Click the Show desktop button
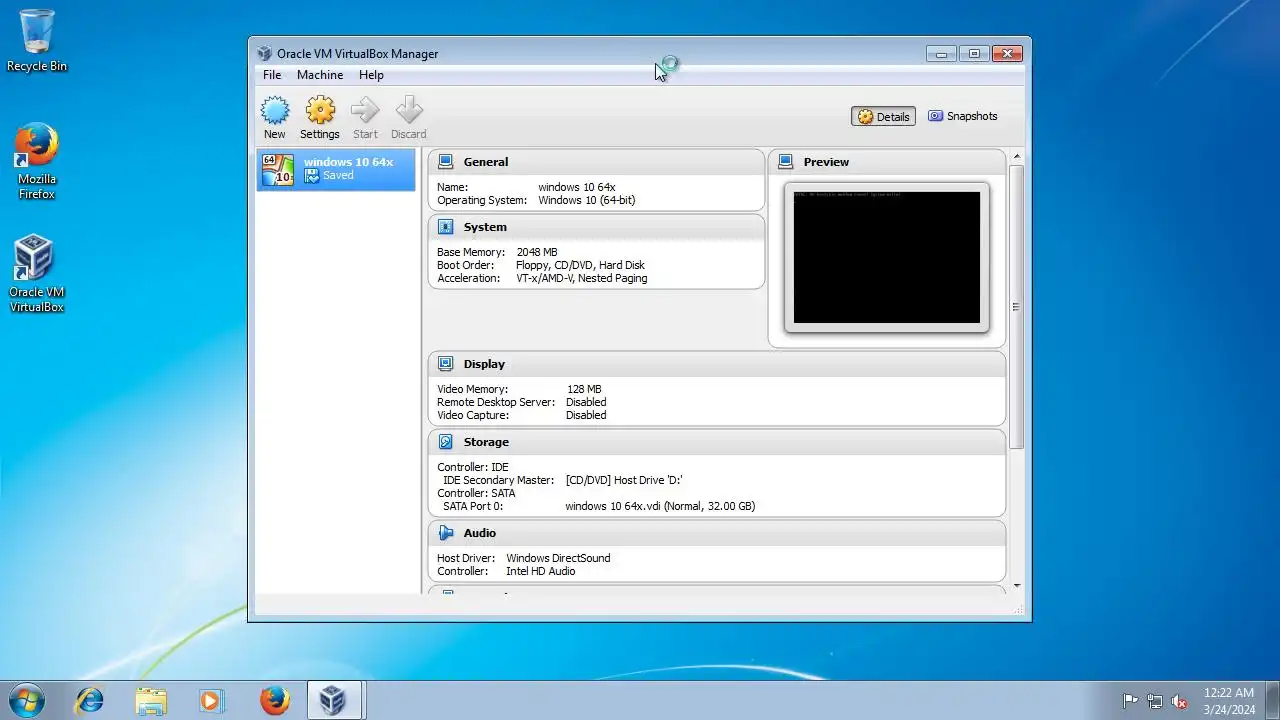The image size is (1280, 720). tap(1272, 701)
